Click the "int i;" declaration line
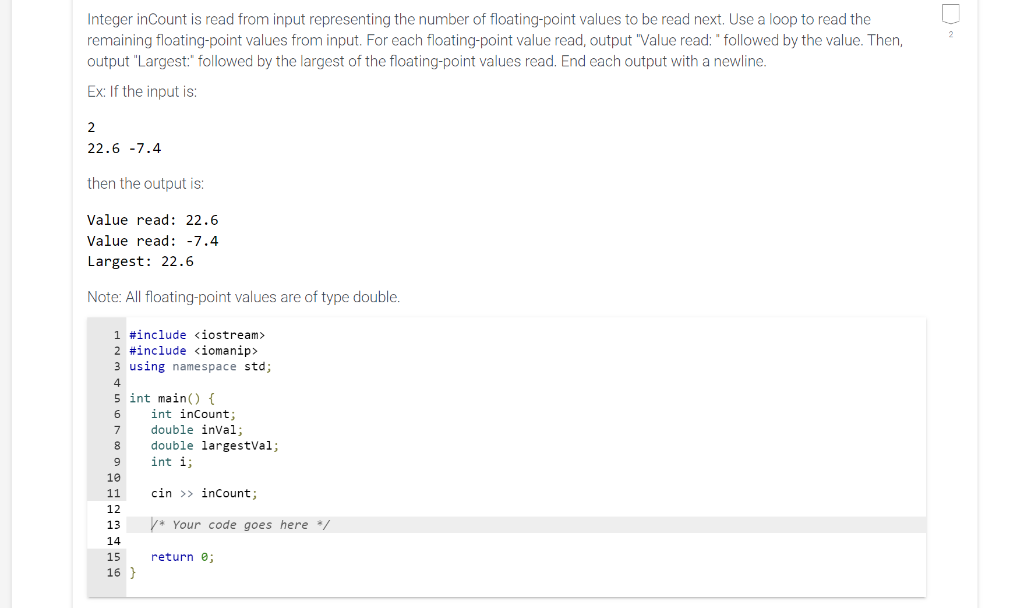This screenshot has height=608, width=1024. [x=172, y=462]
